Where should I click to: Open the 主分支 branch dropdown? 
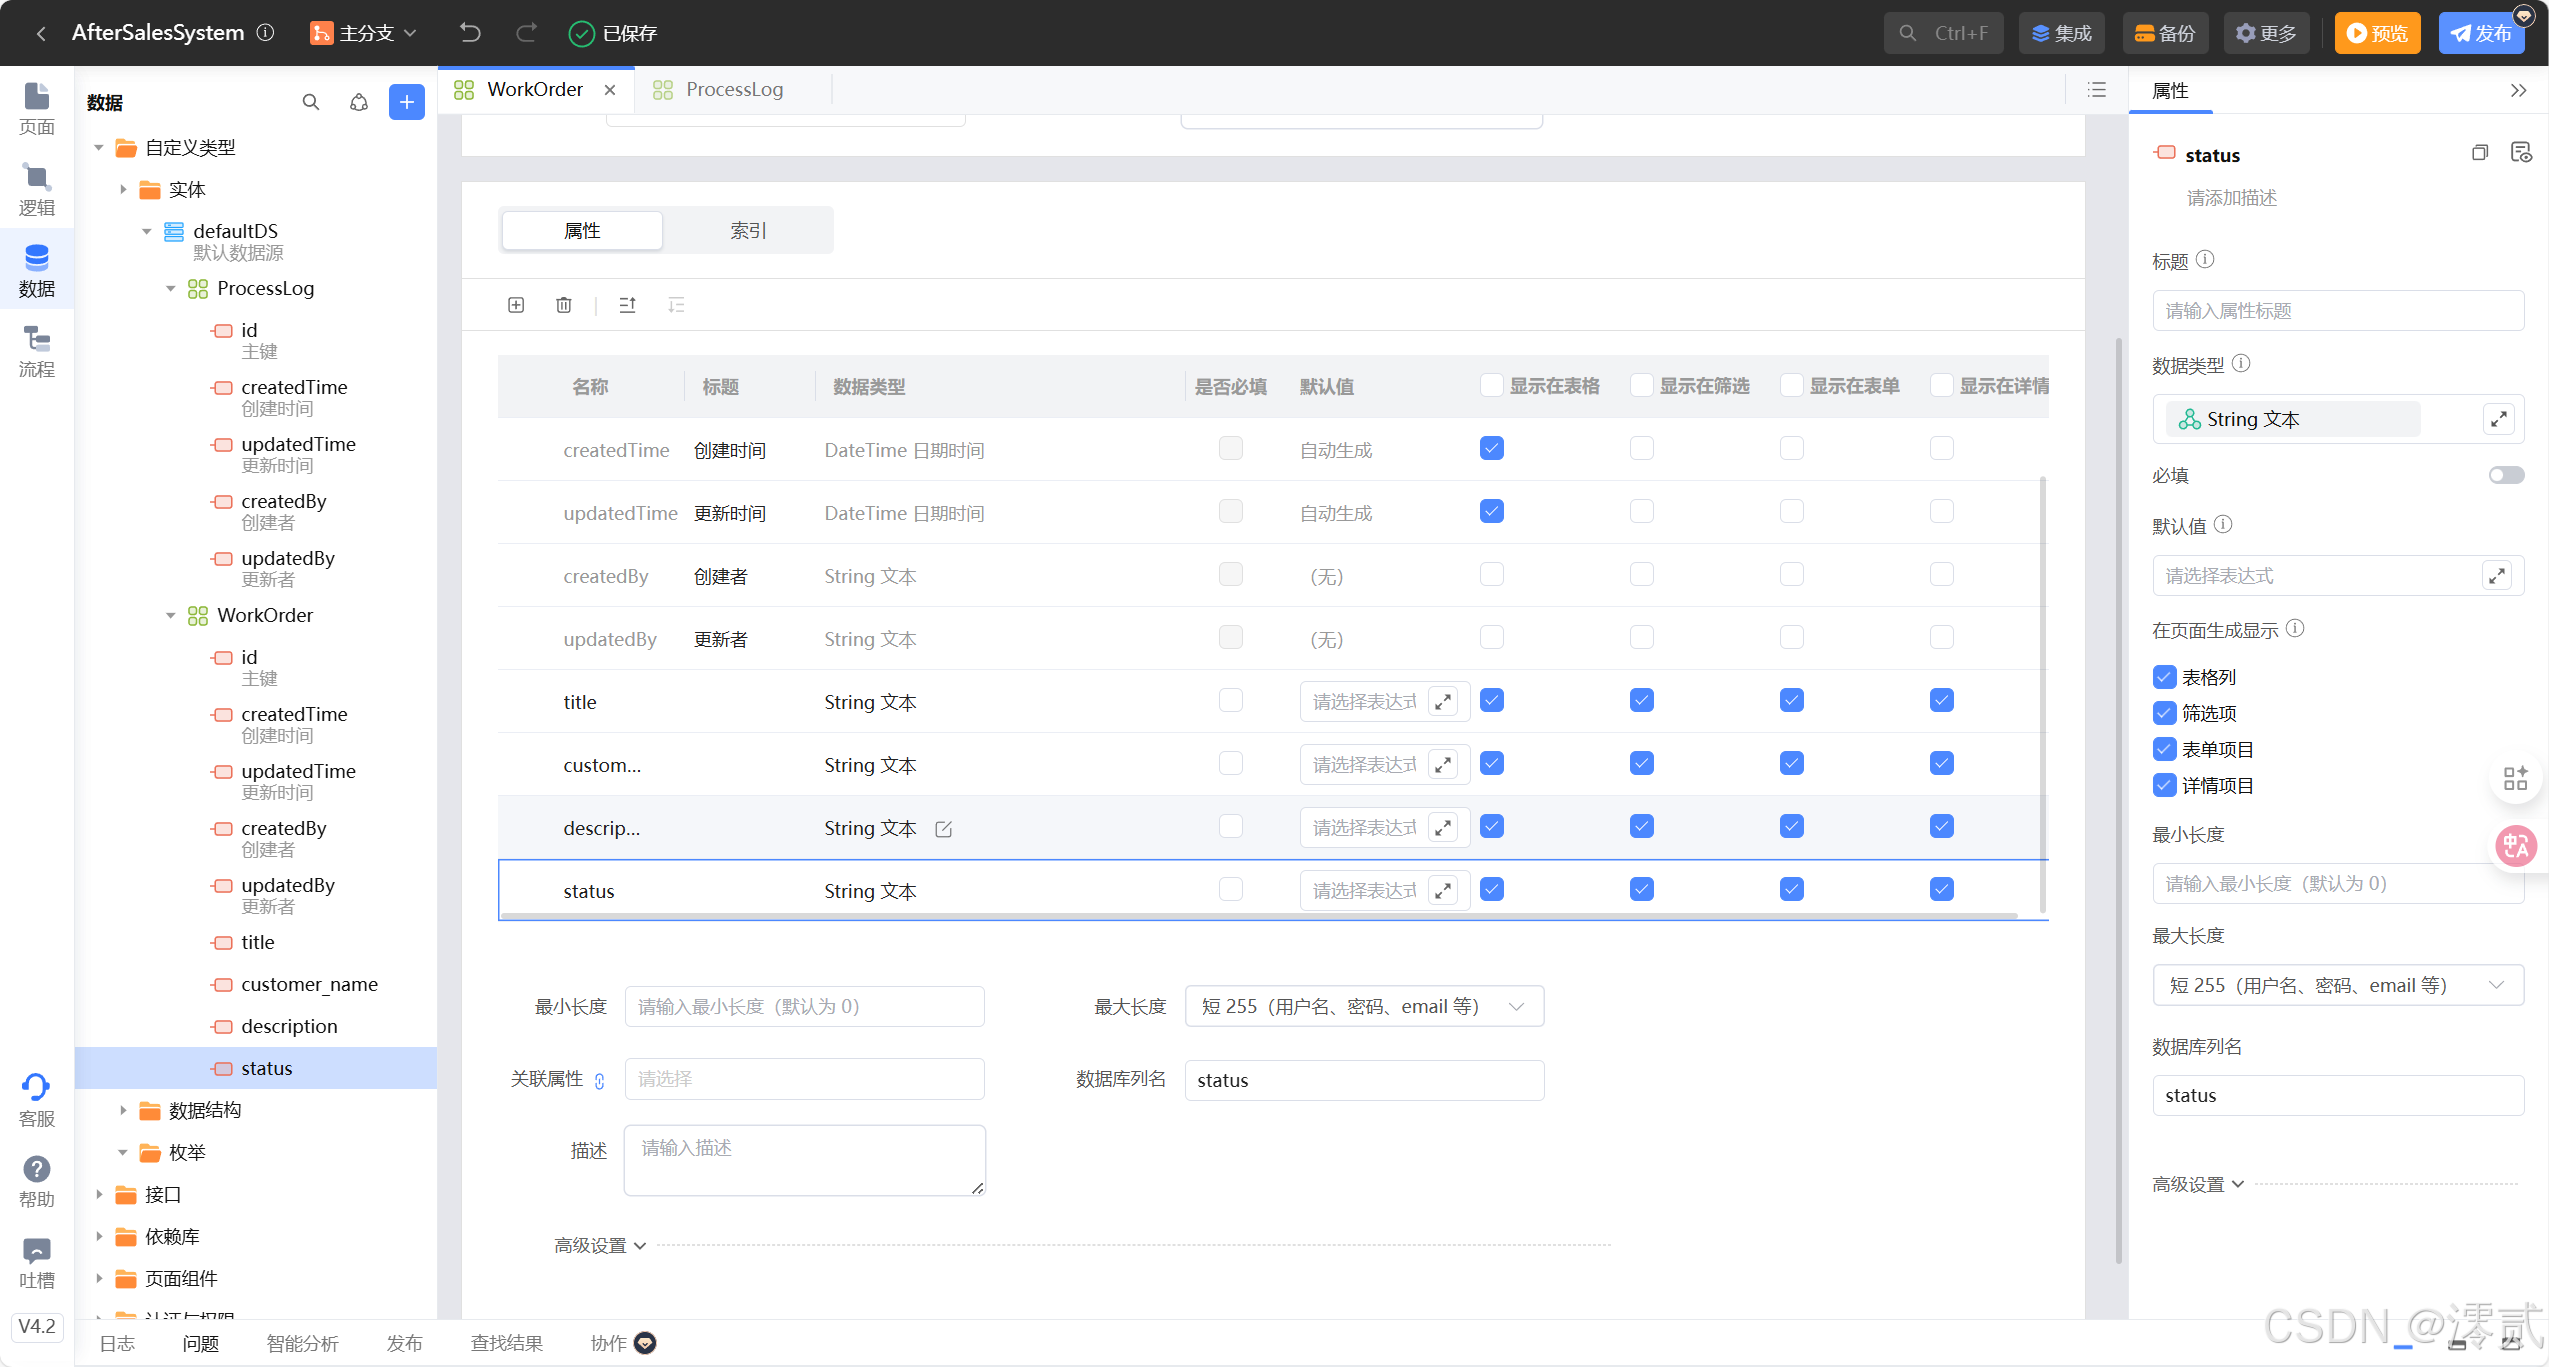(x=364, y=33)
